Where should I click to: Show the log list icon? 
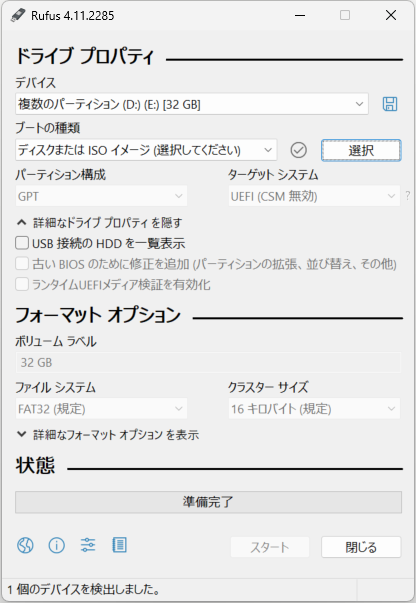point(119,545)
